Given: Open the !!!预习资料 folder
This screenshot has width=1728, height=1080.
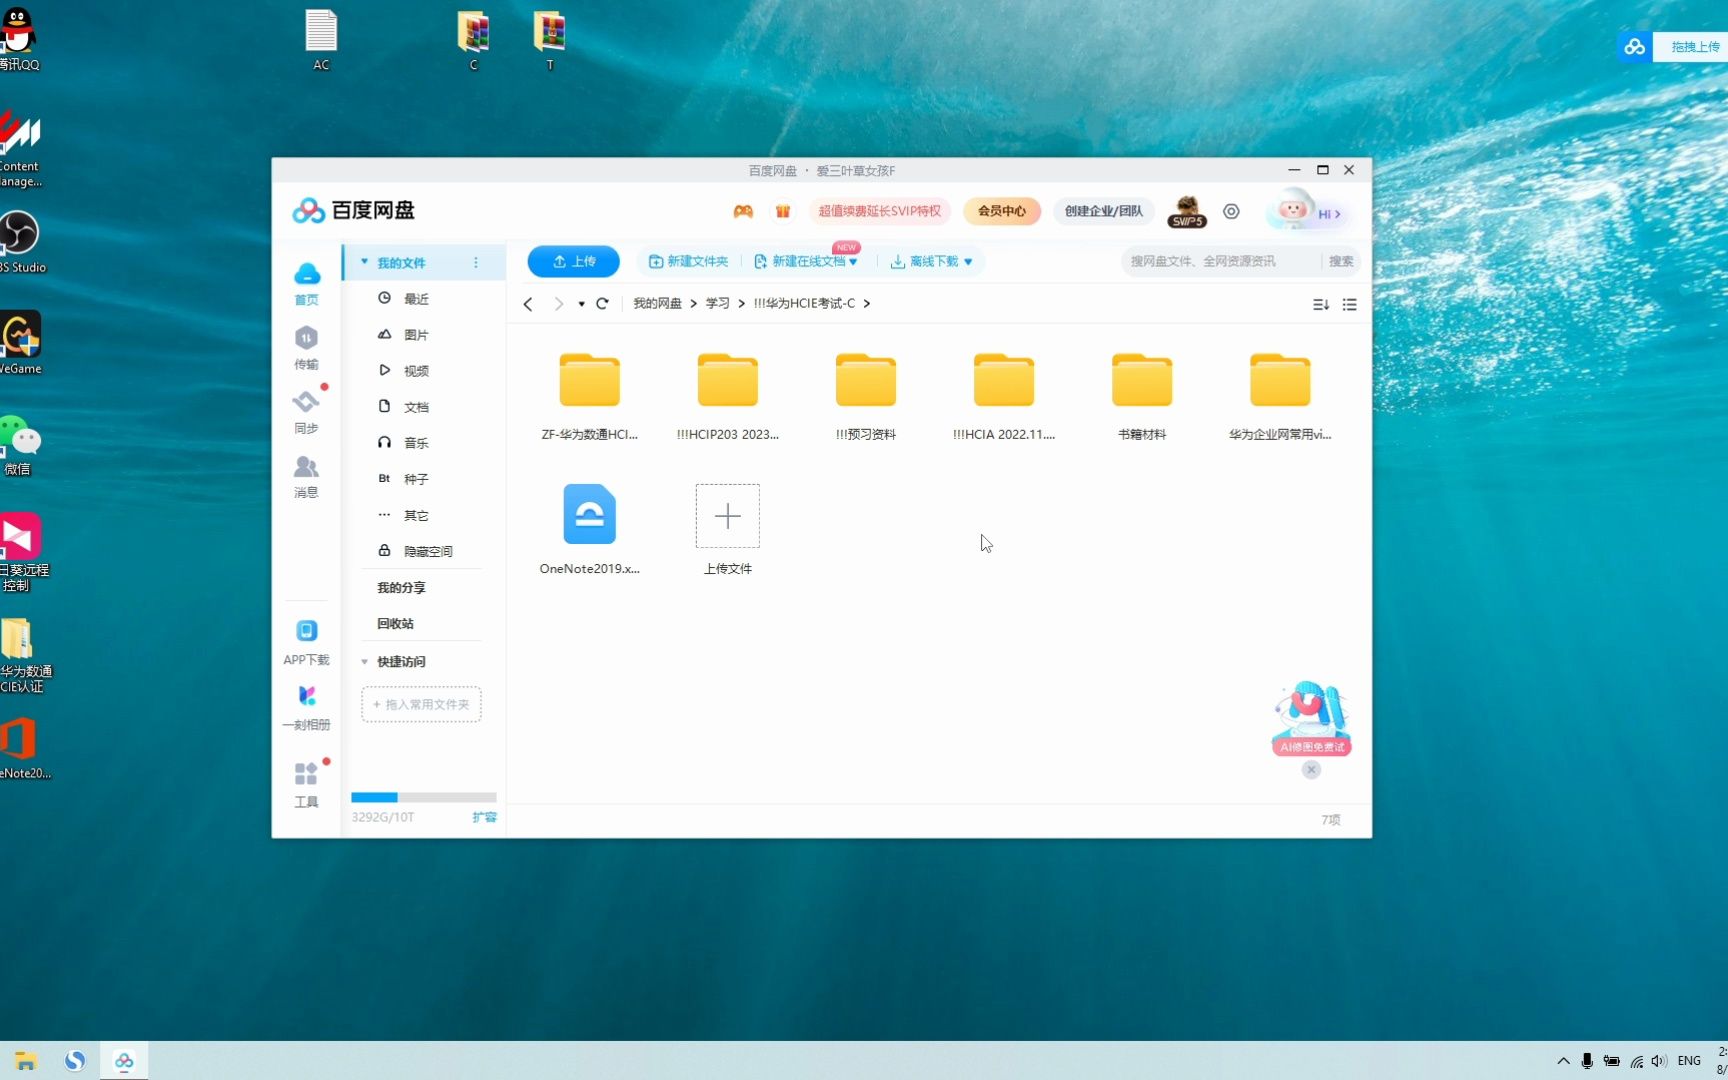Looking at the screenshot, I should click(x=866, y=396).
